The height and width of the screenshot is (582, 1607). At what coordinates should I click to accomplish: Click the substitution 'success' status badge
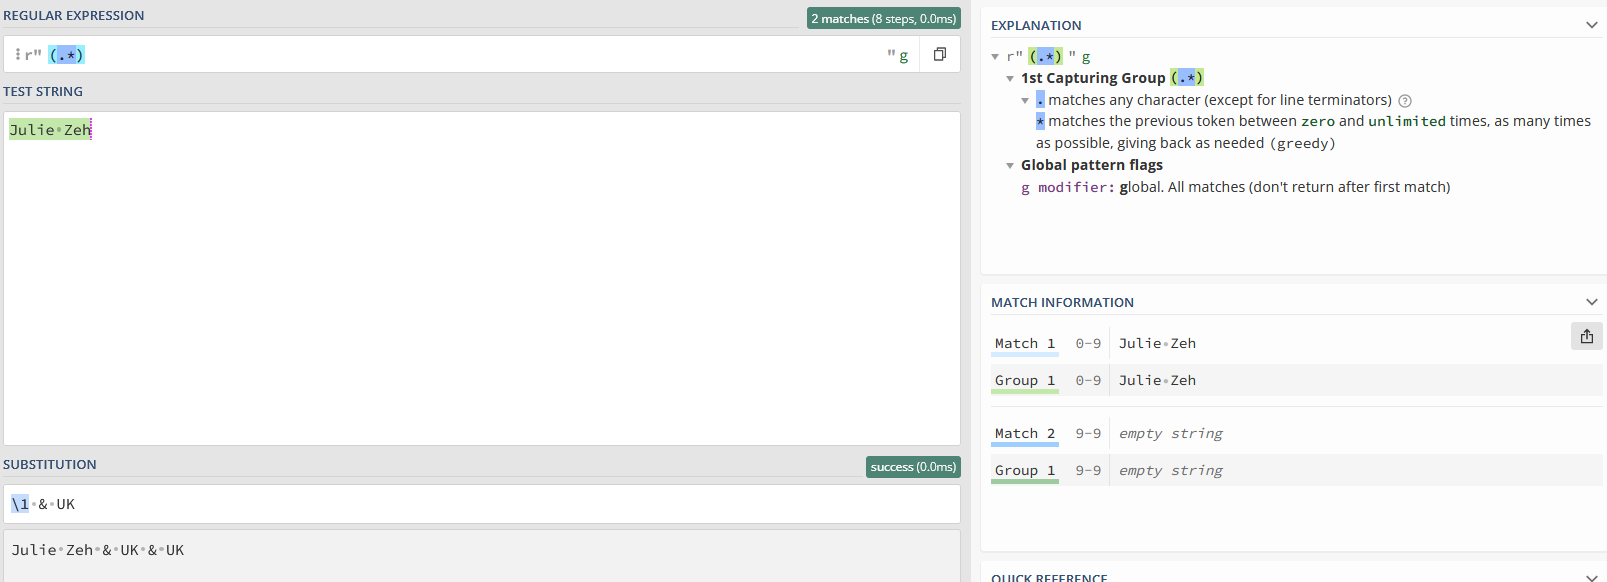tap(914, 467)
